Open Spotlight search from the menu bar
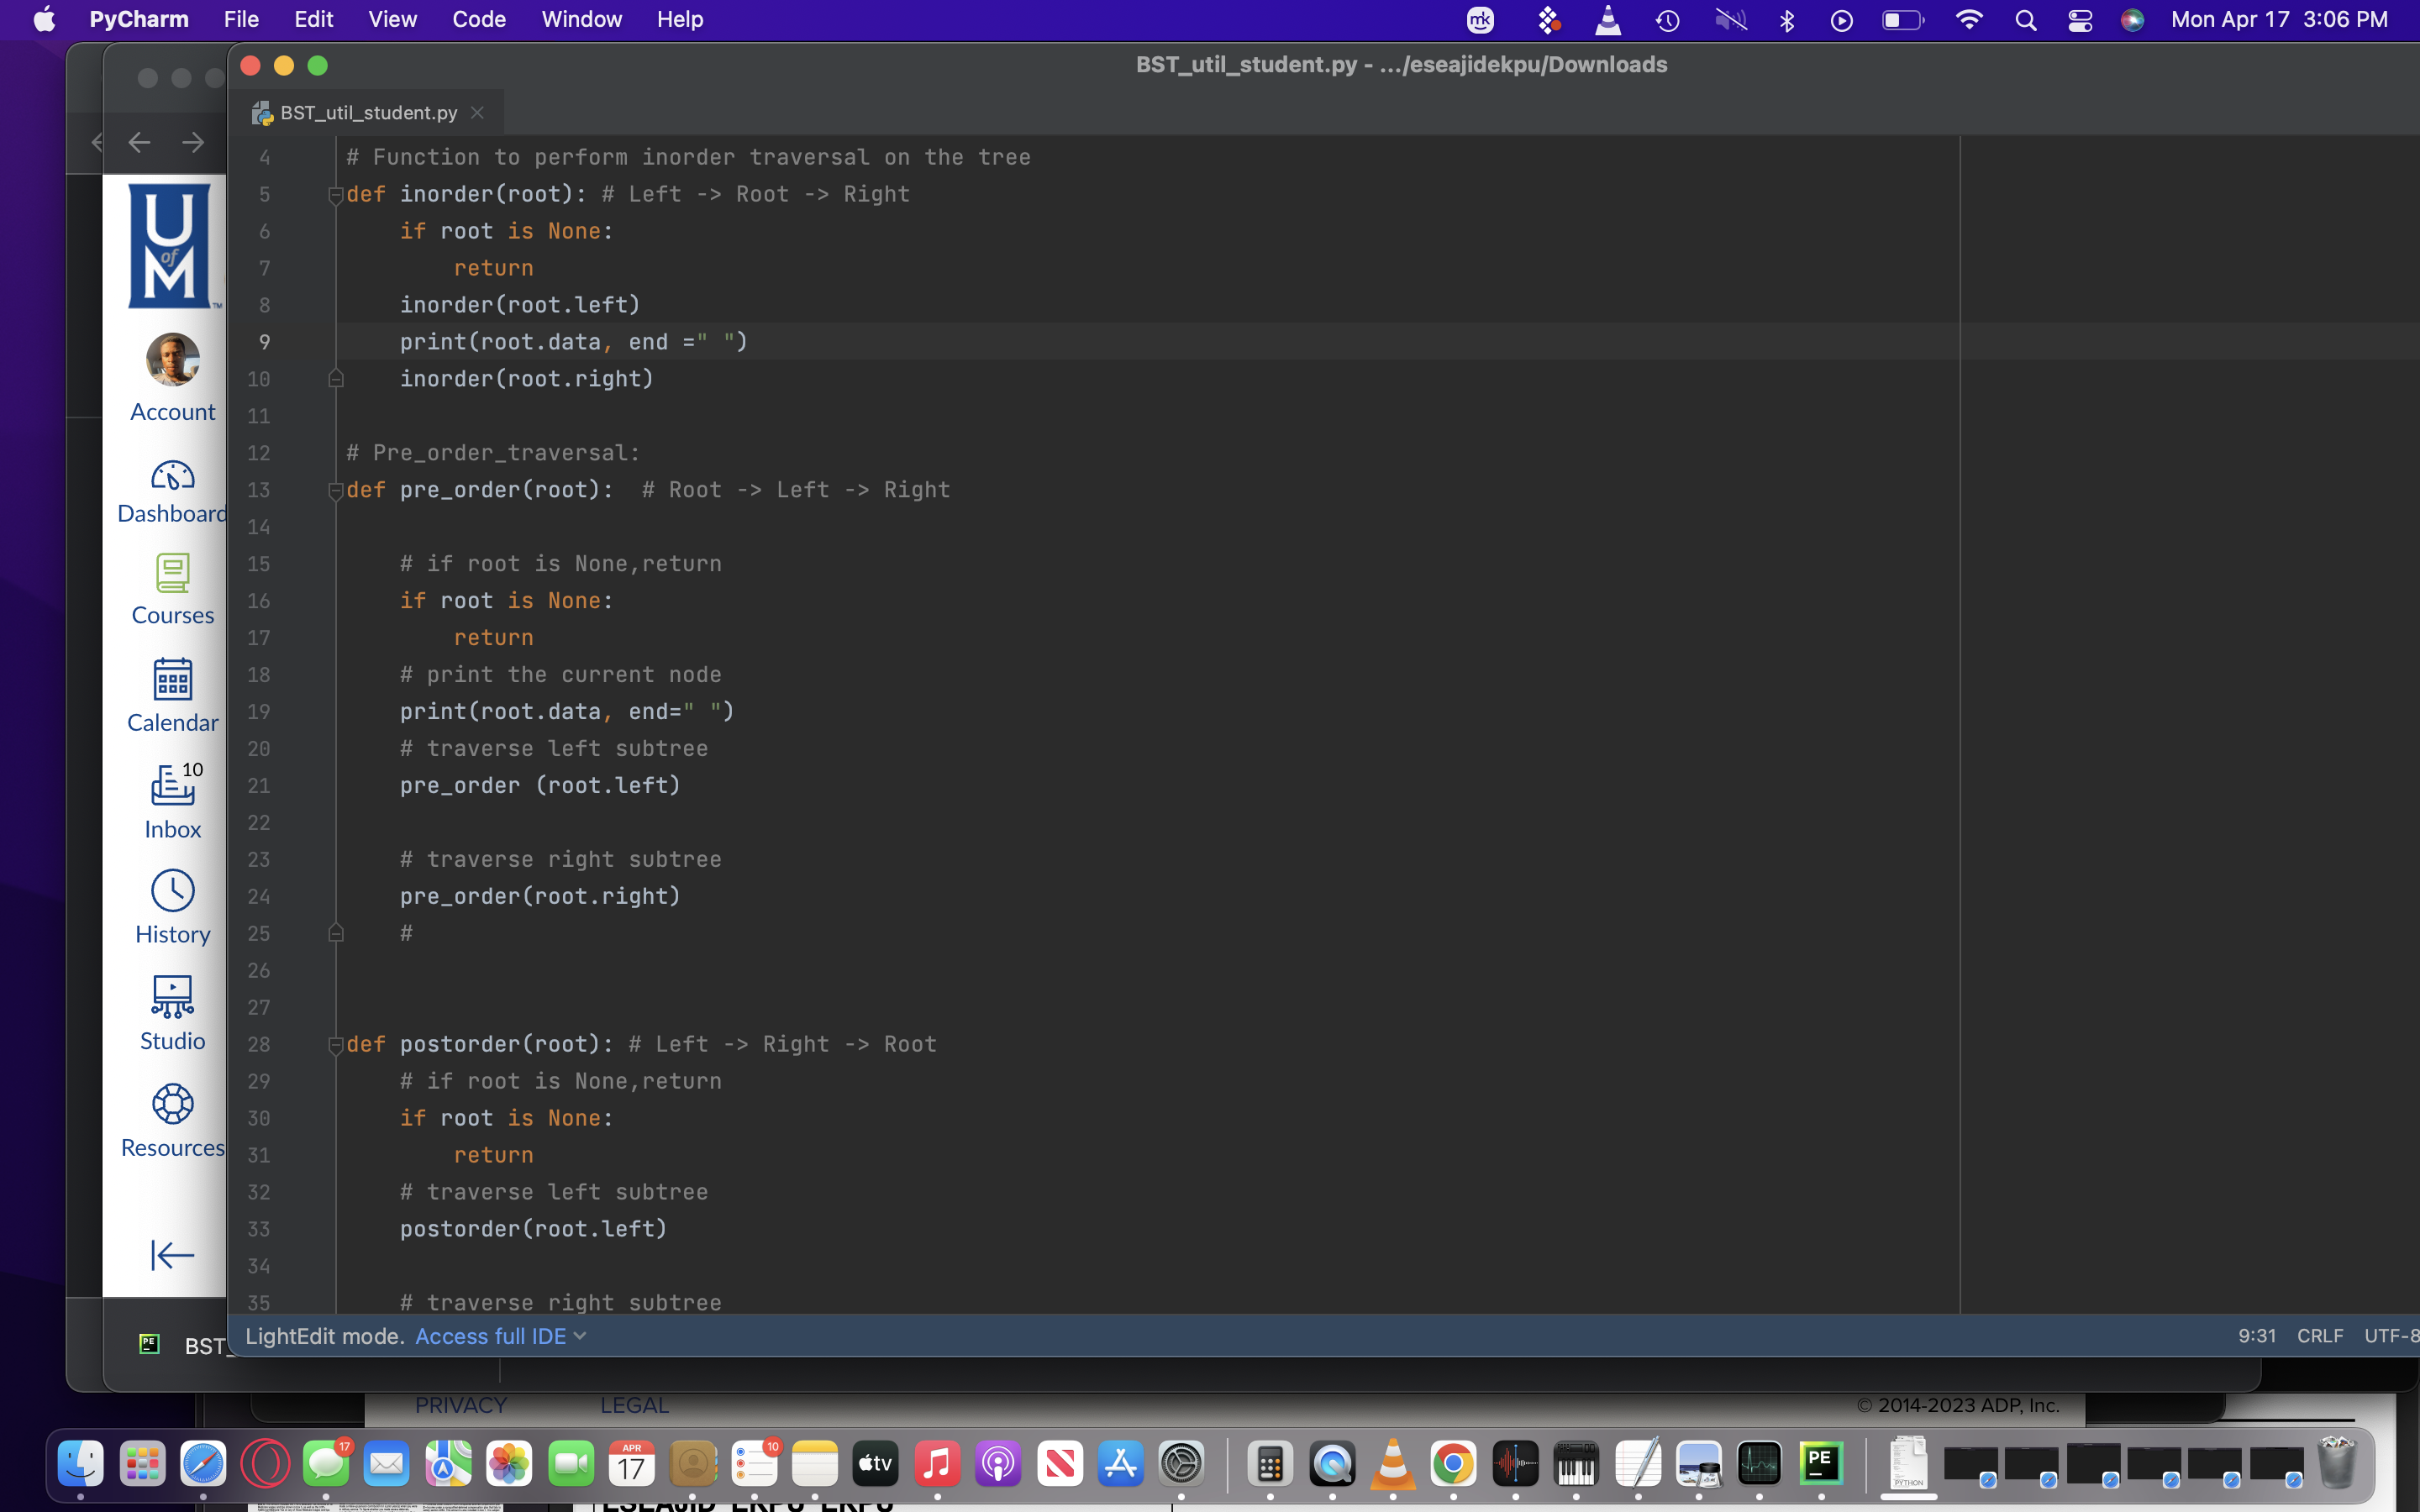This screenshot has width=2420, height=1512. pos(2026,19)
